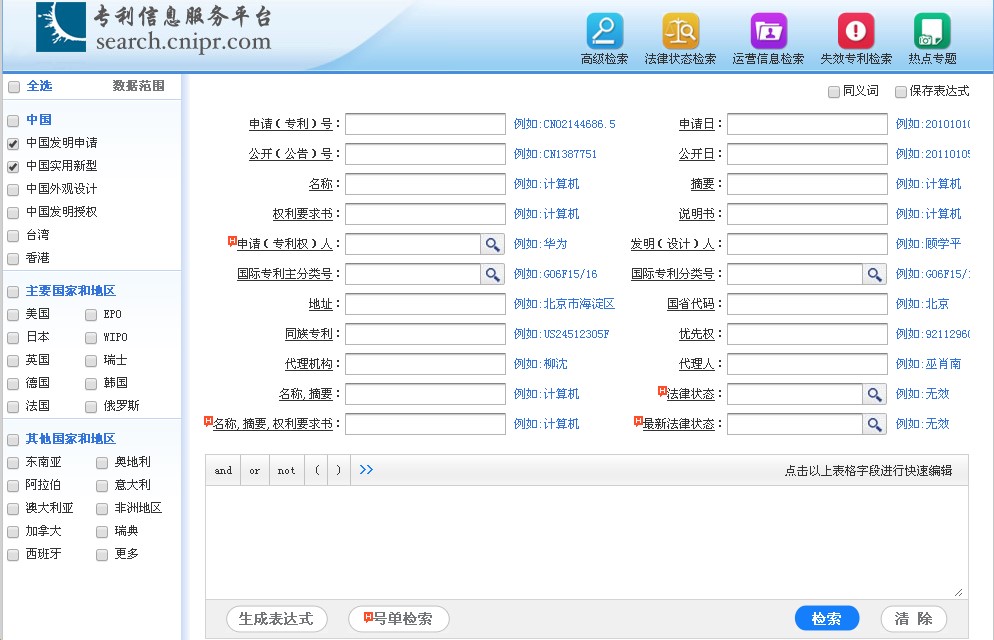Screen dimensions: 994x640
Task: Click the expression editor text area
Action: click(586, 541)
